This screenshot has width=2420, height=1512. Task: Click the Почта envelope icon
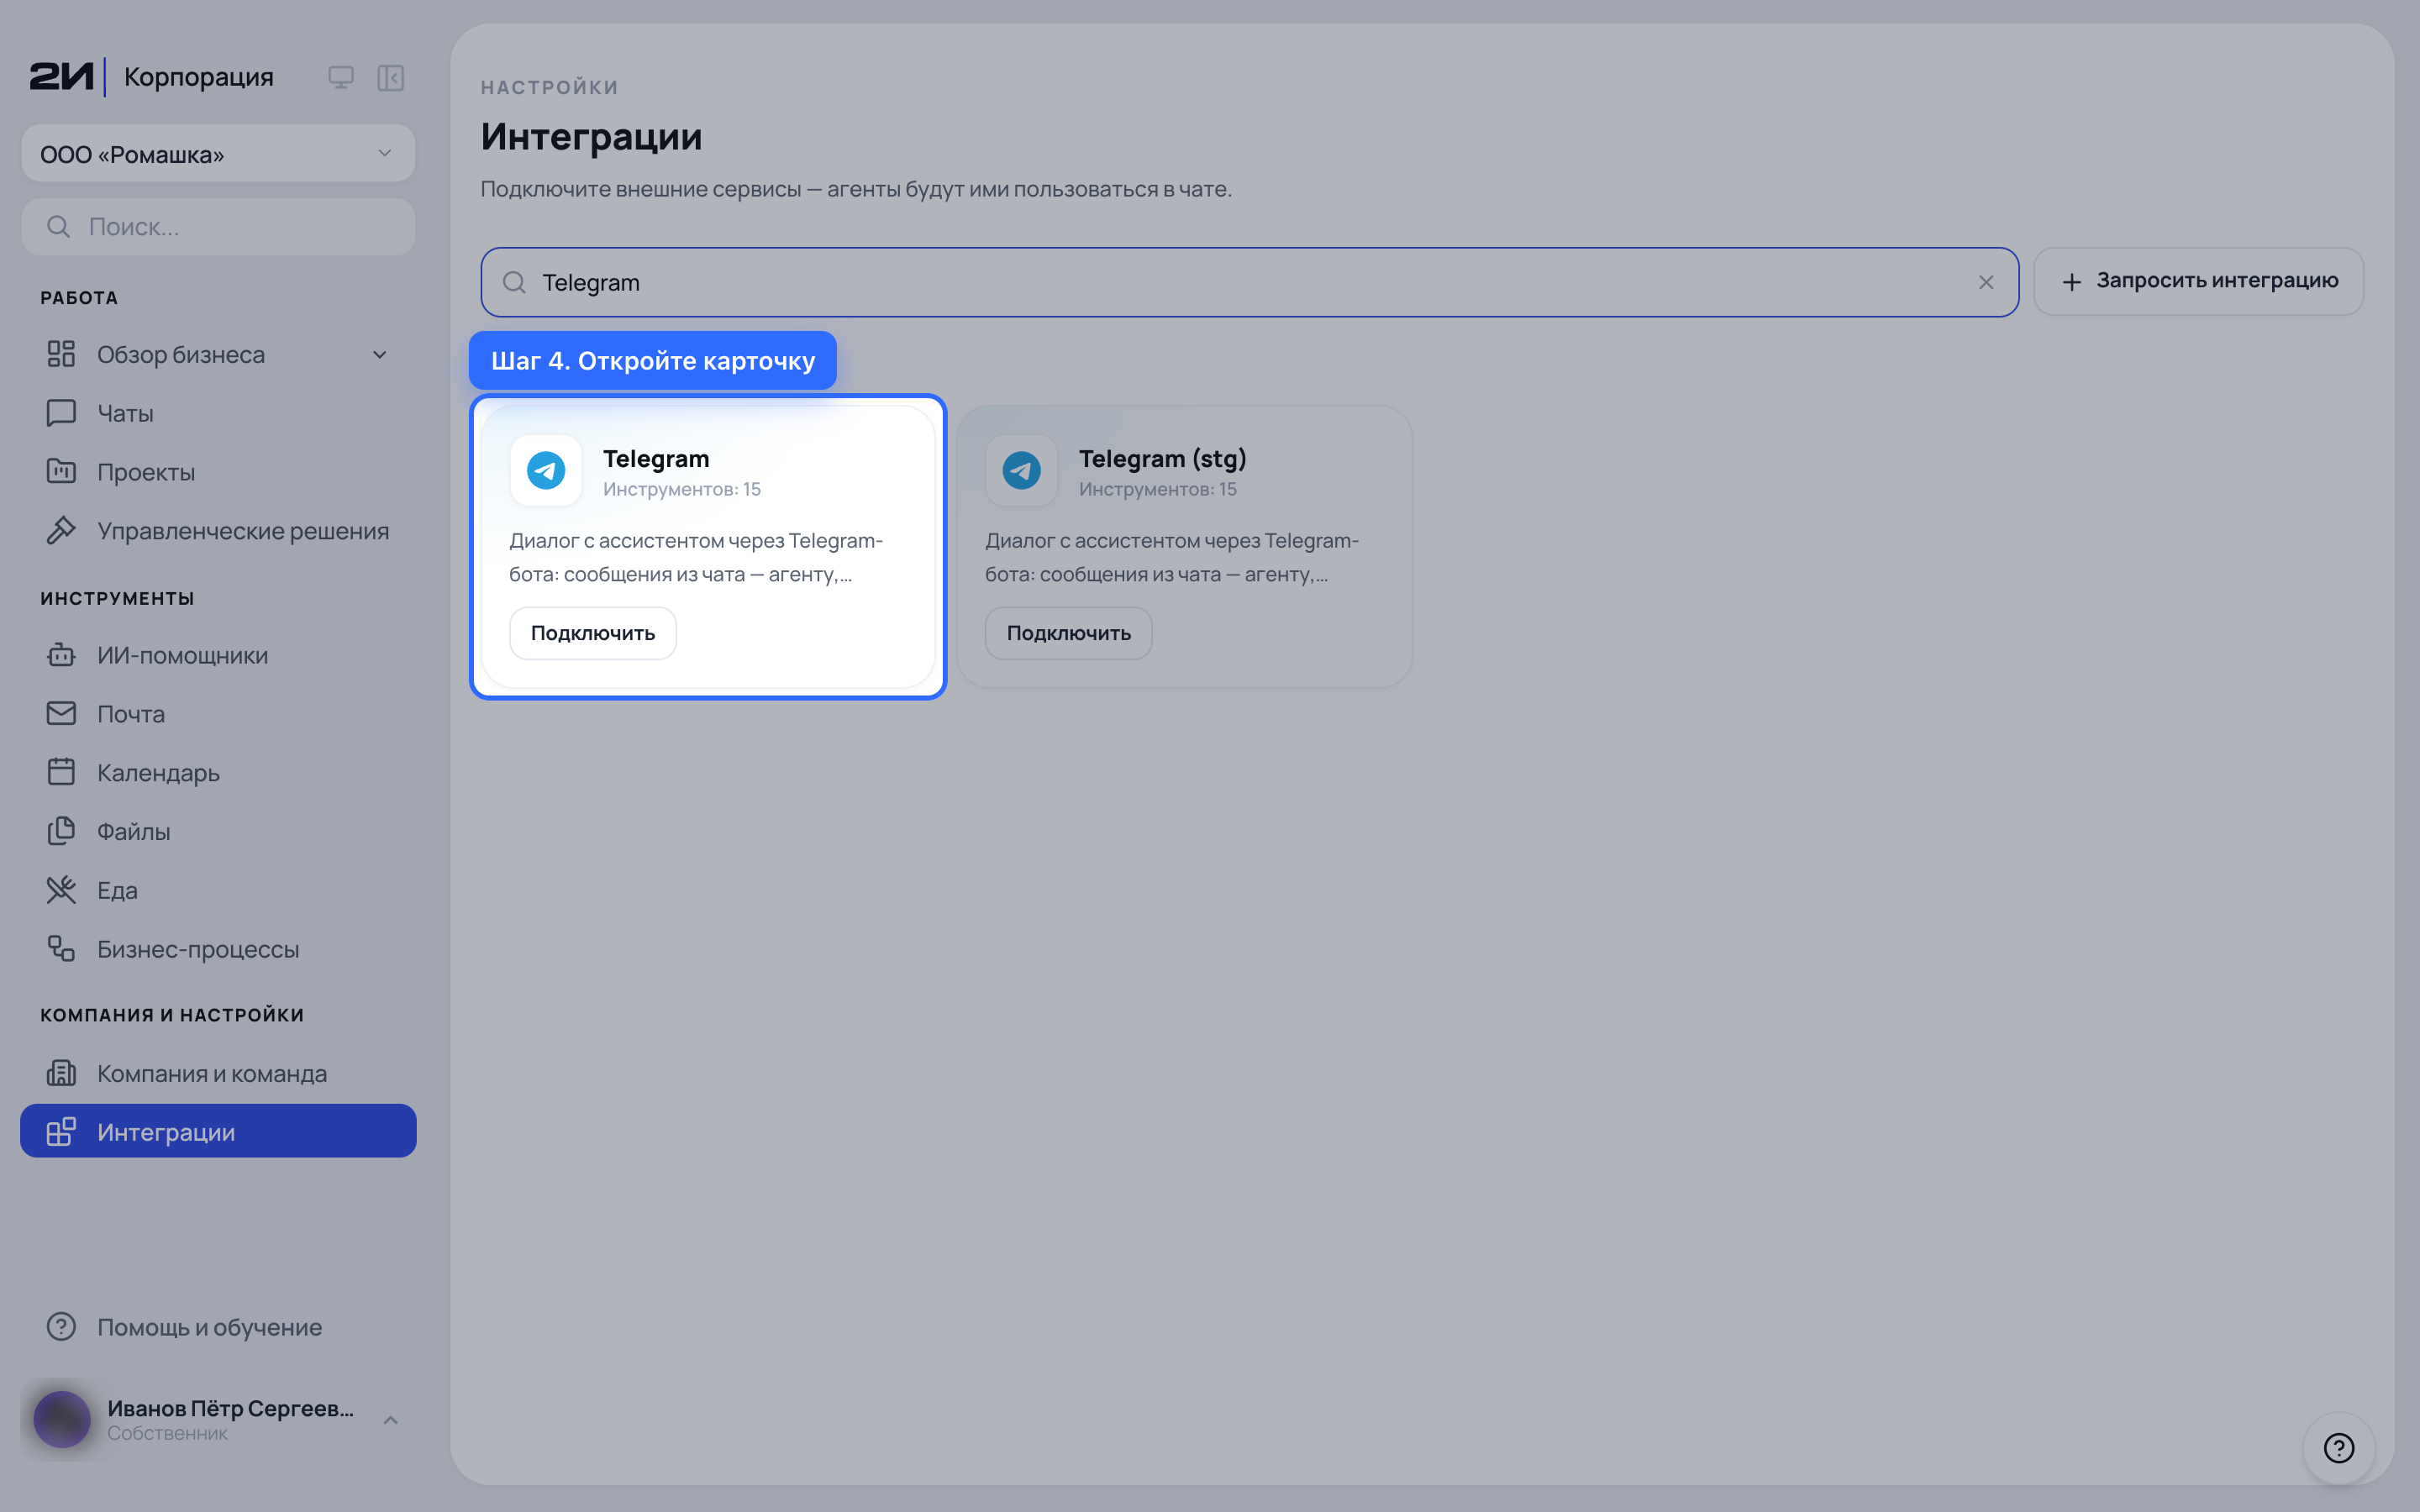(61, 713)
